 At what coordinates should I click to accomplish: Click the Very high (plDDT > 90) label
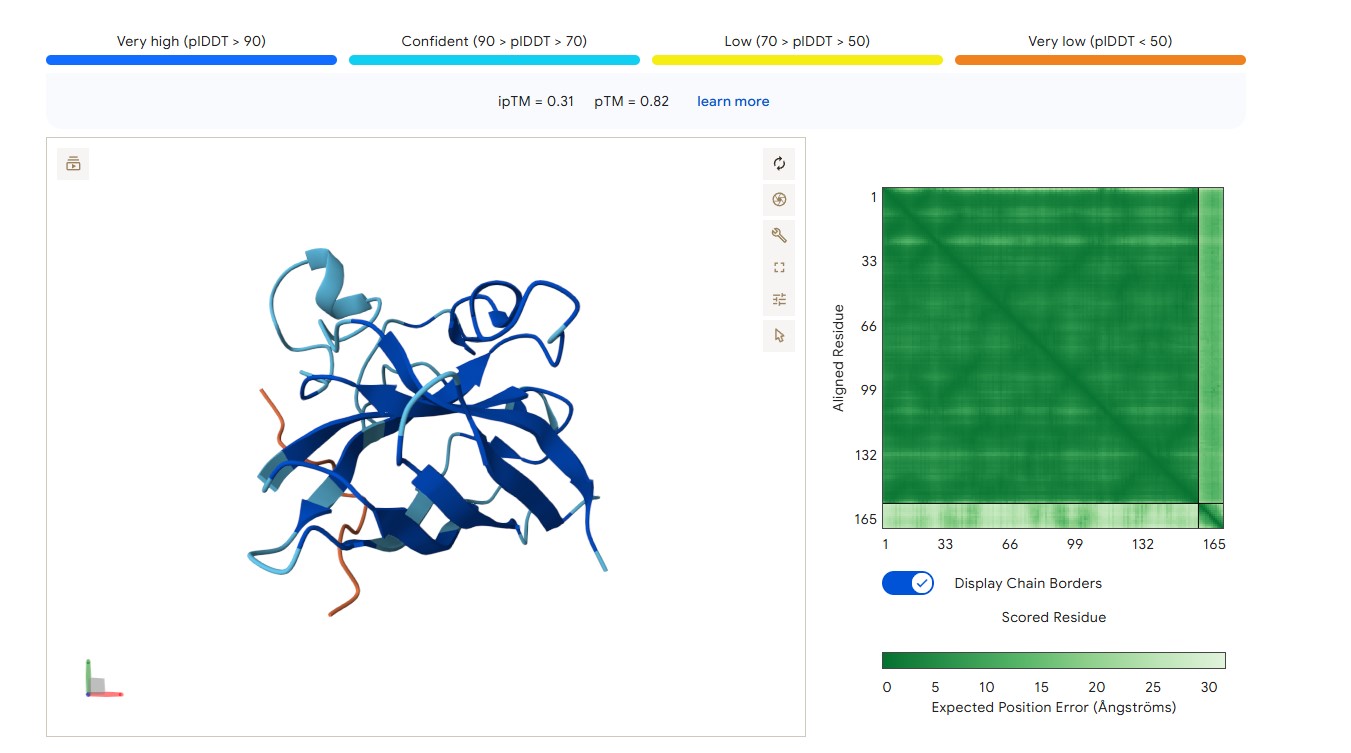191,41
